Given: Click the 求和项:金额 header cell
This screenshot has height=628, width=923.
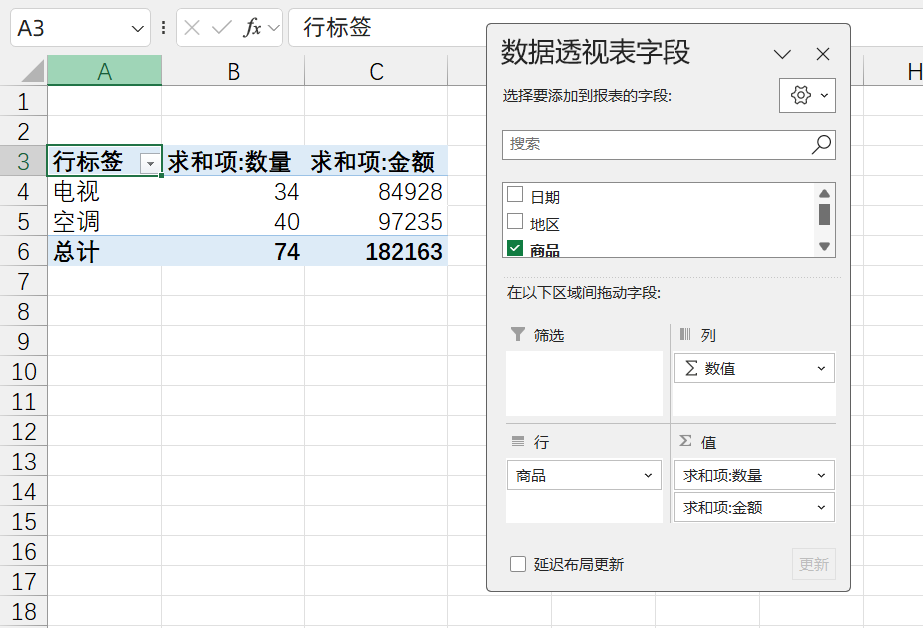Looking at the screenshot, I should tap(376, 161).
